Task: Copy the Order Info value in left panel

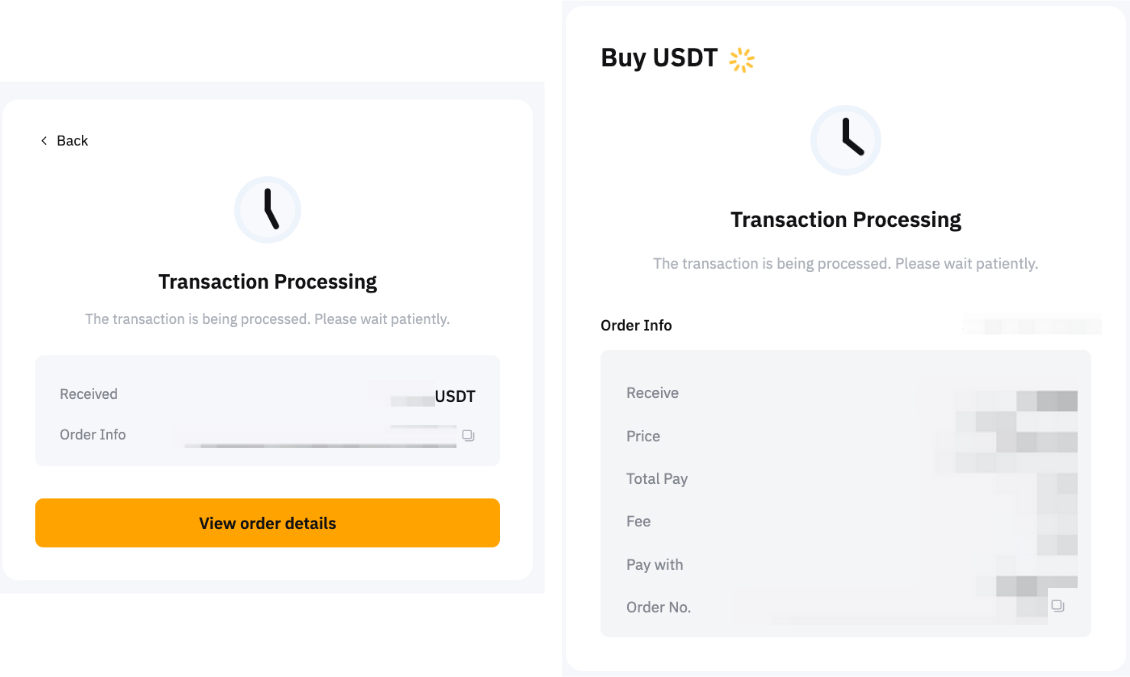Action: [x=468, y=436]
